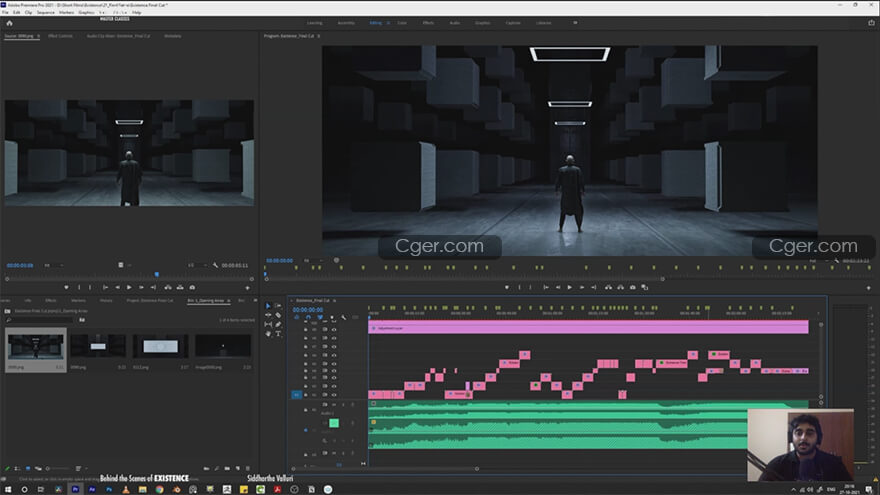Click the Source monitor playhead on scrubber
This screenshot has height=495, width=880.
pos(157,274)
